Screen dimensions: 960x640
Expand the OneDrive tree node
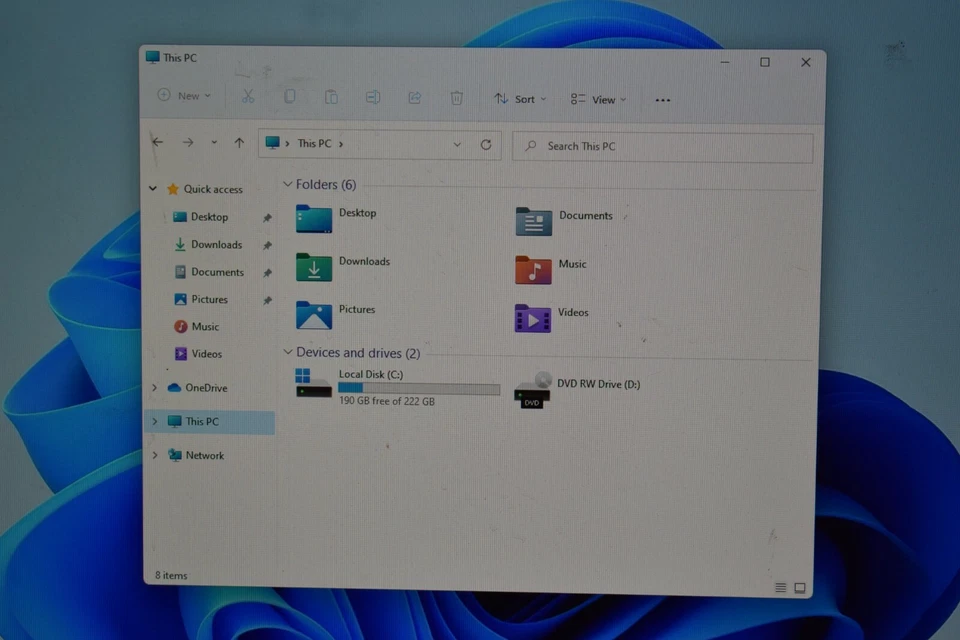coord(154,388)
